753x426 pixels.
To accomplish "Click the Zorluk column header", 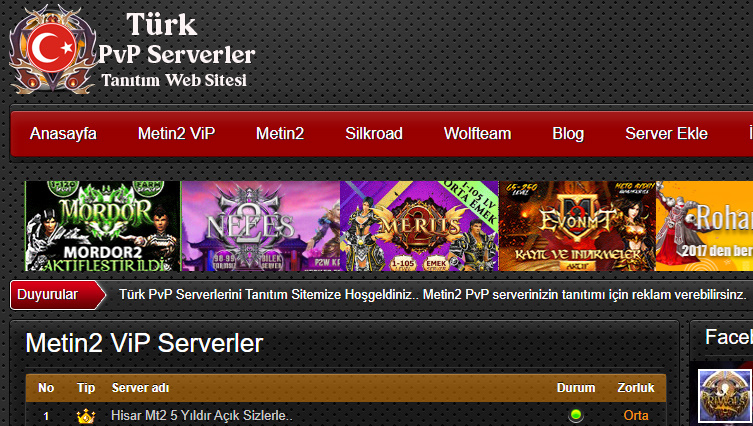I will click(636, 388).
